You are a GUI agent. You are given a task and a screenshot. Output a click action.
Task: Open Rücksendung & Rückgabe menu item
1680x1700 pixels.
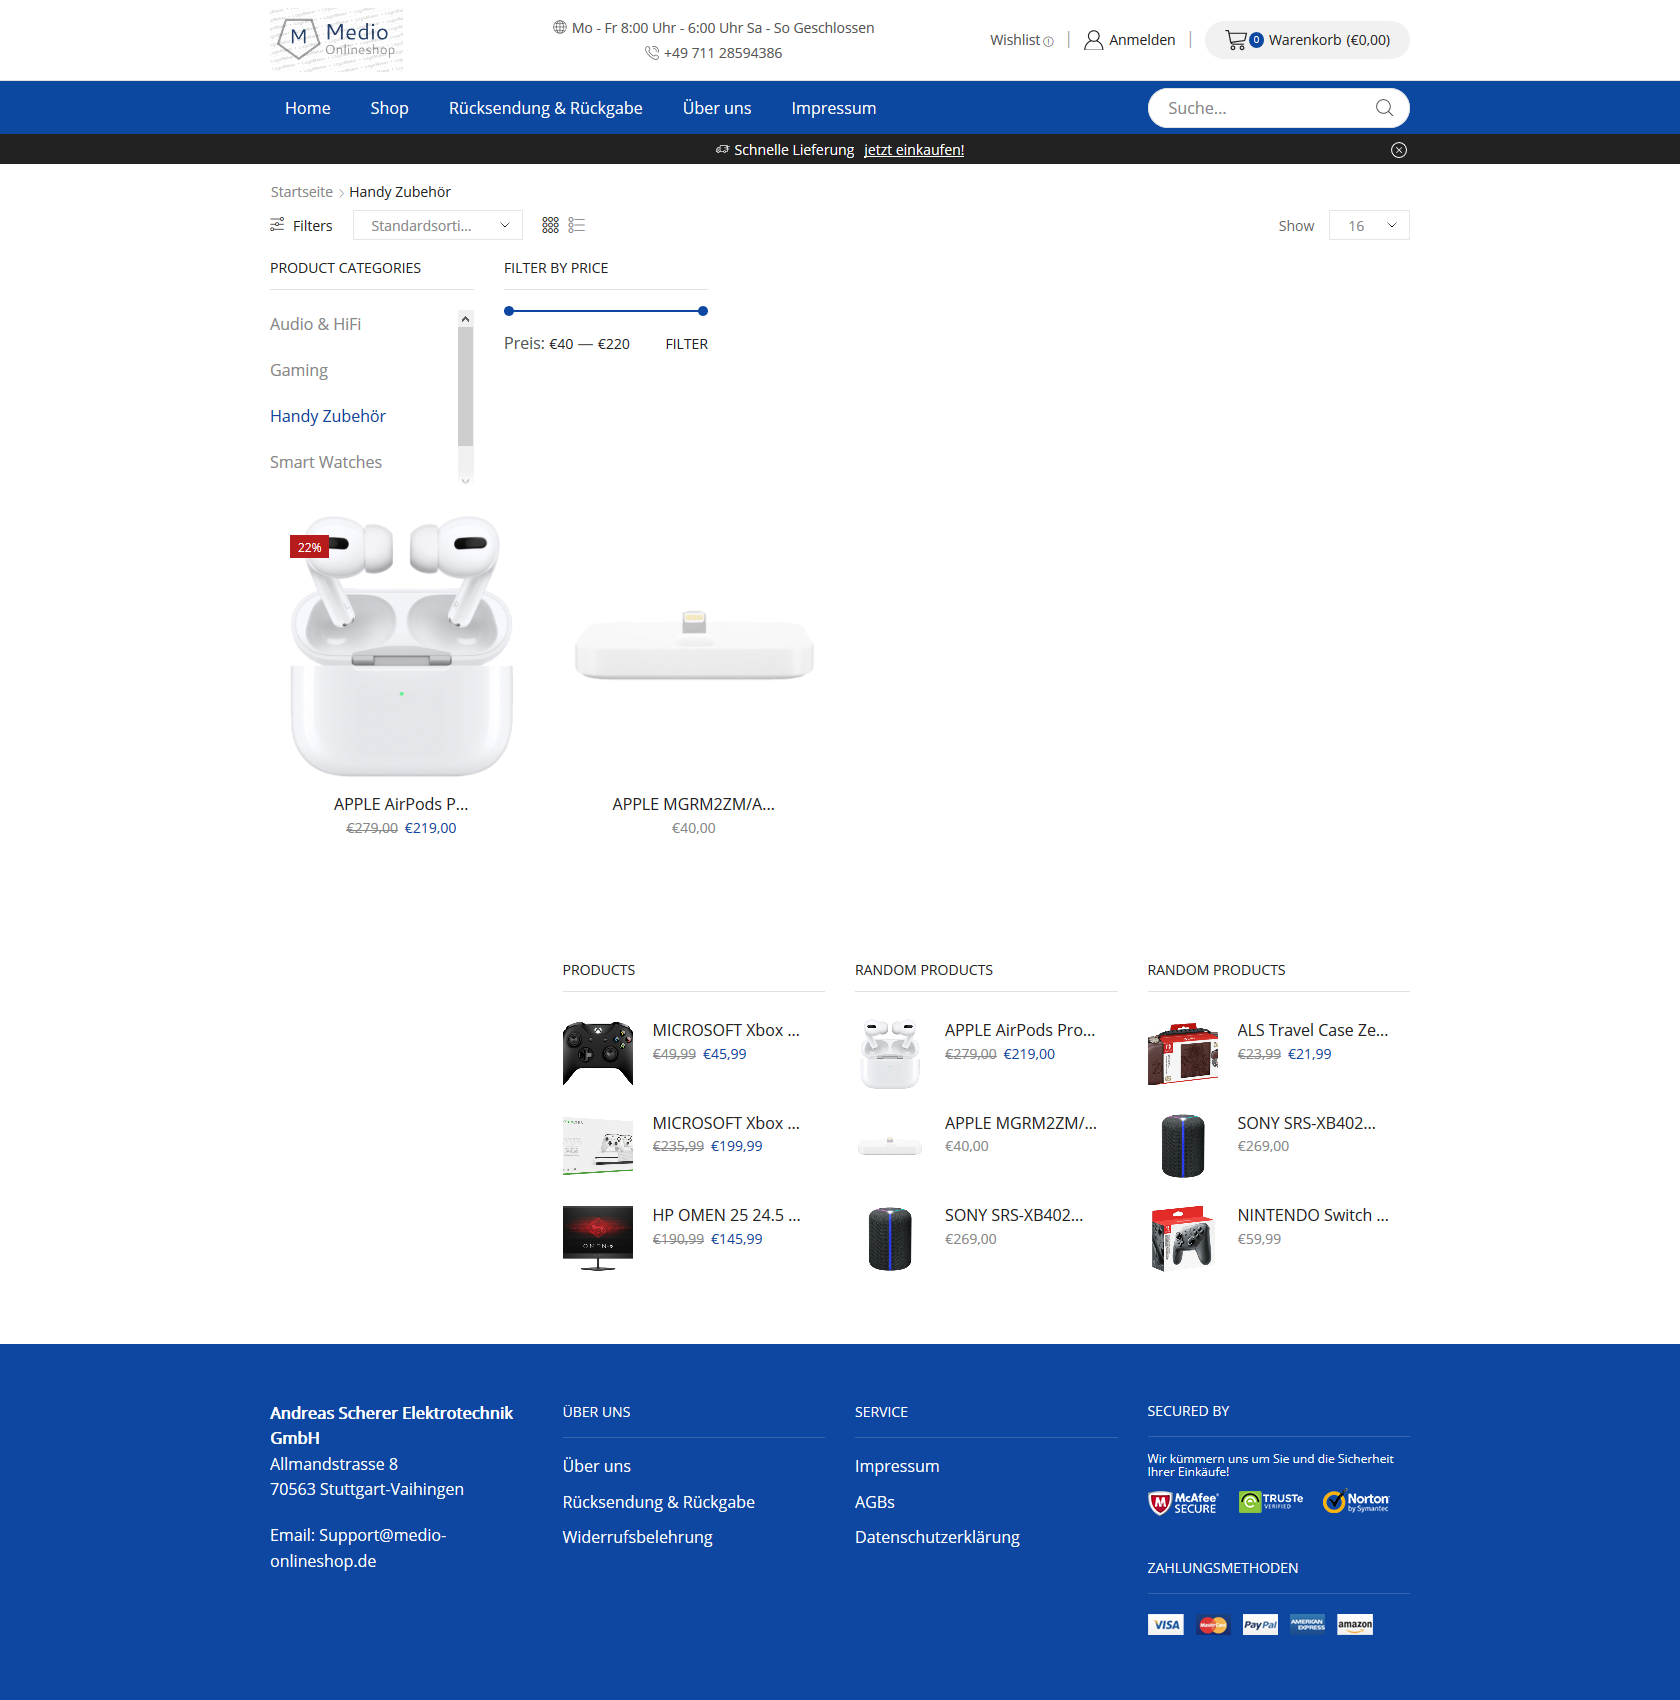coord(546,108)
